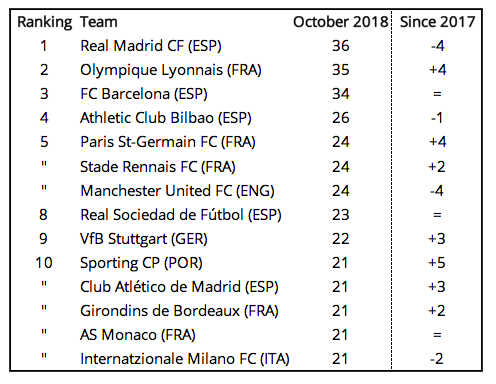The image size is (496, 384).
Task: Select the October 2018 column header
Action: coord(341,22)
